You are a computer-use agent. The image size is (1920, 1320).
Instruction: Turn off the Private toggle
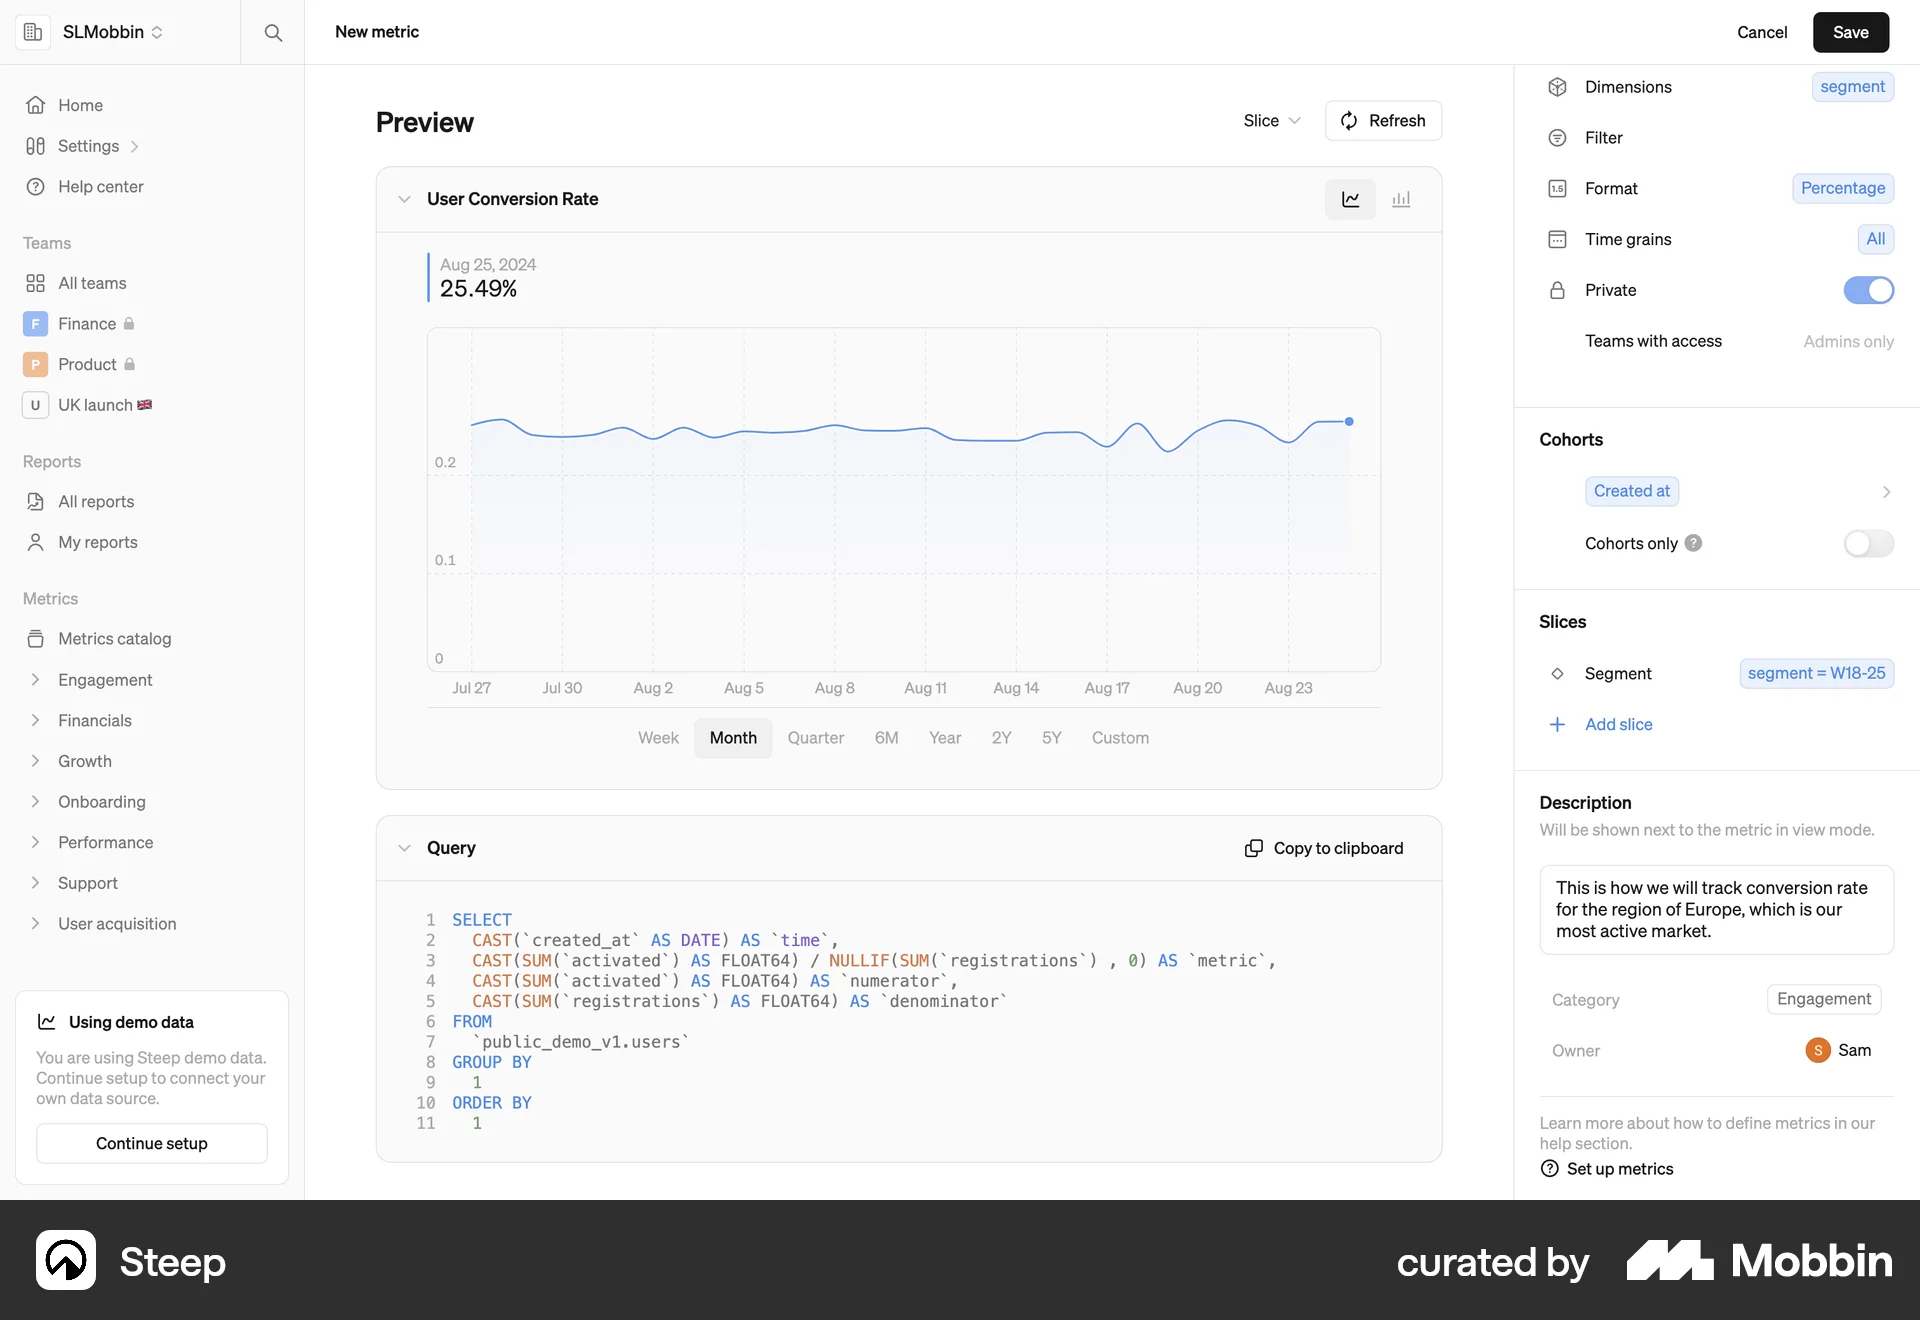(x=1868, y=290)
